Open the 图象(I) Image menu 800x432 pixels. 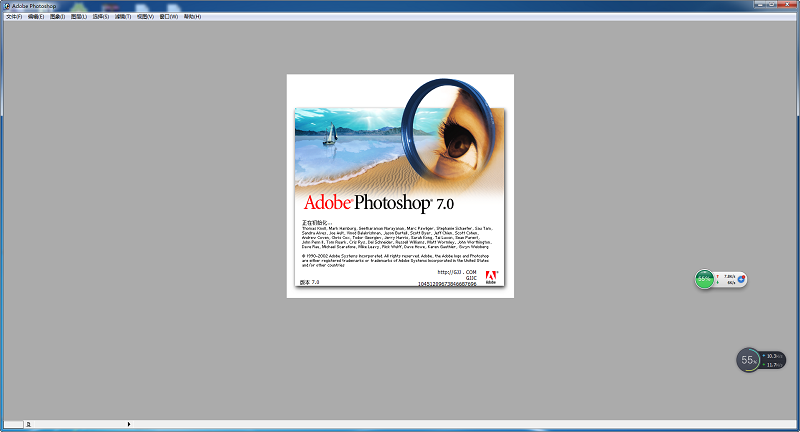[x=58, y=17]
